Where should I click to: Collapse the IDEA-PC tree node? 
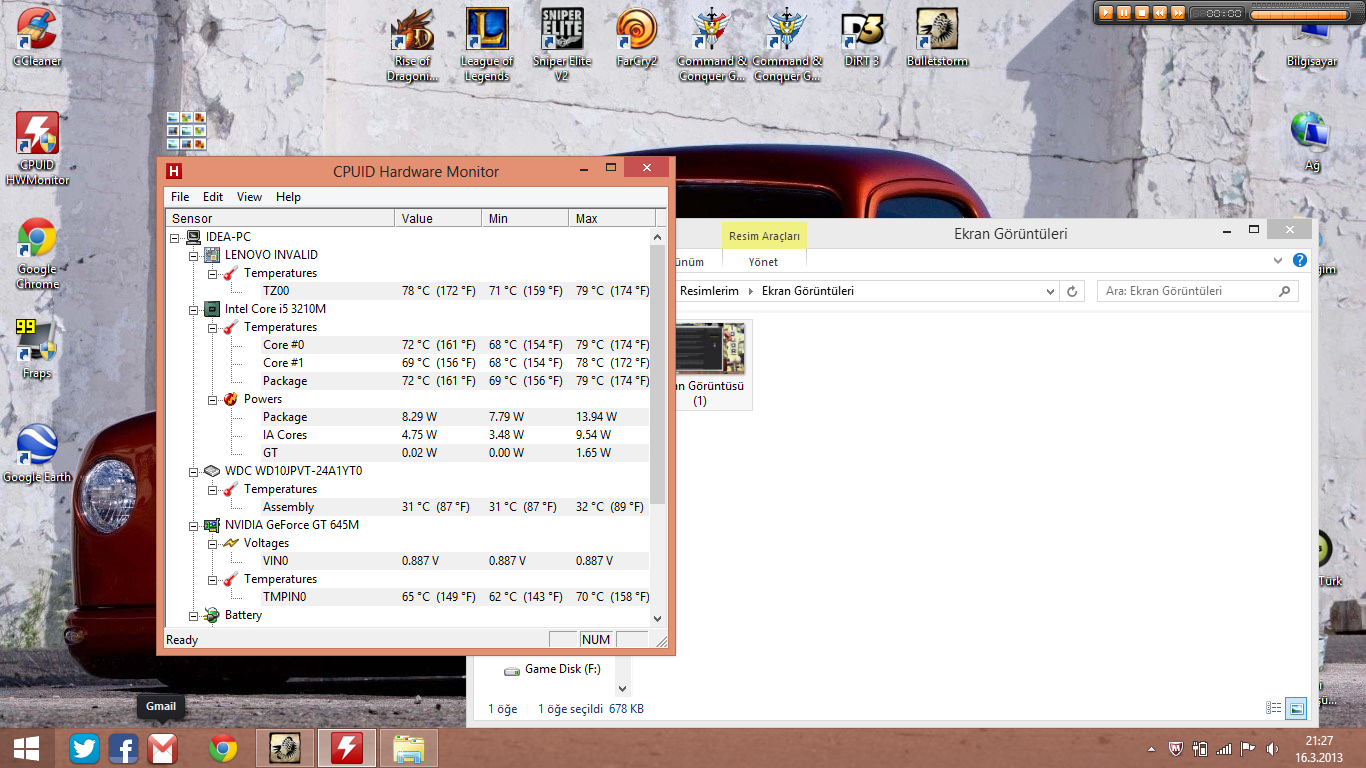coord(174,237)
